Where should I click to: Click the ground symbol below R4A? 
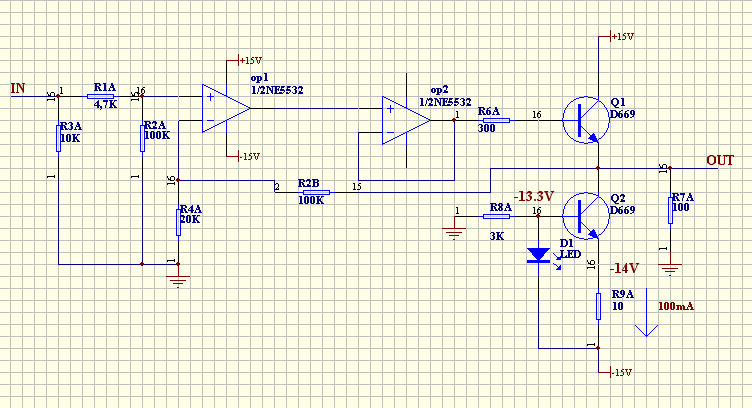[178, 281]
